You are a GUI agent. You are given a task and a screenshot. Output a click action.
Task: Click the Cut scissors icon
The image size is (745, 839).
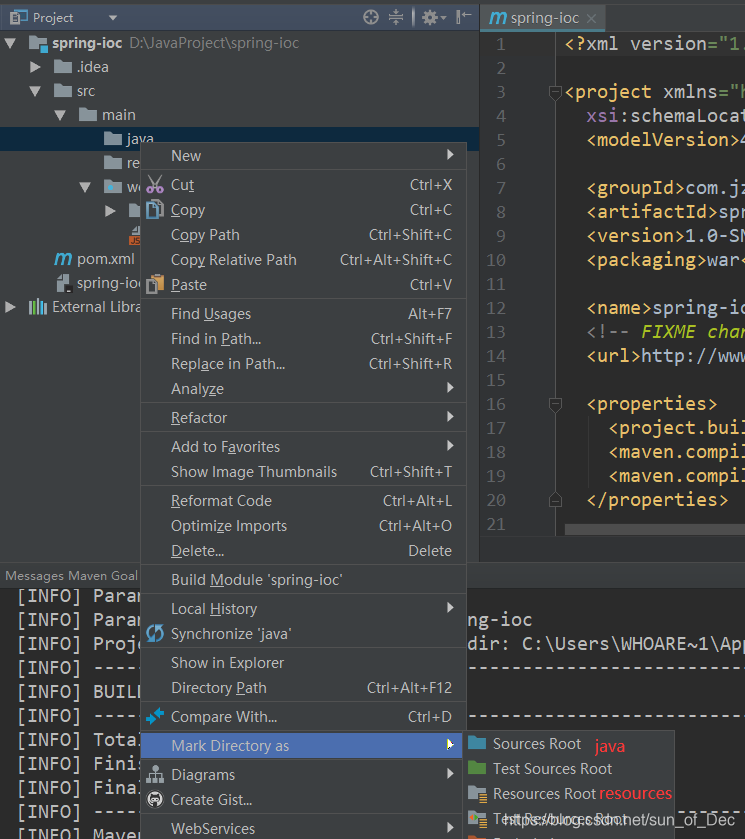click(x=155, y=185)
